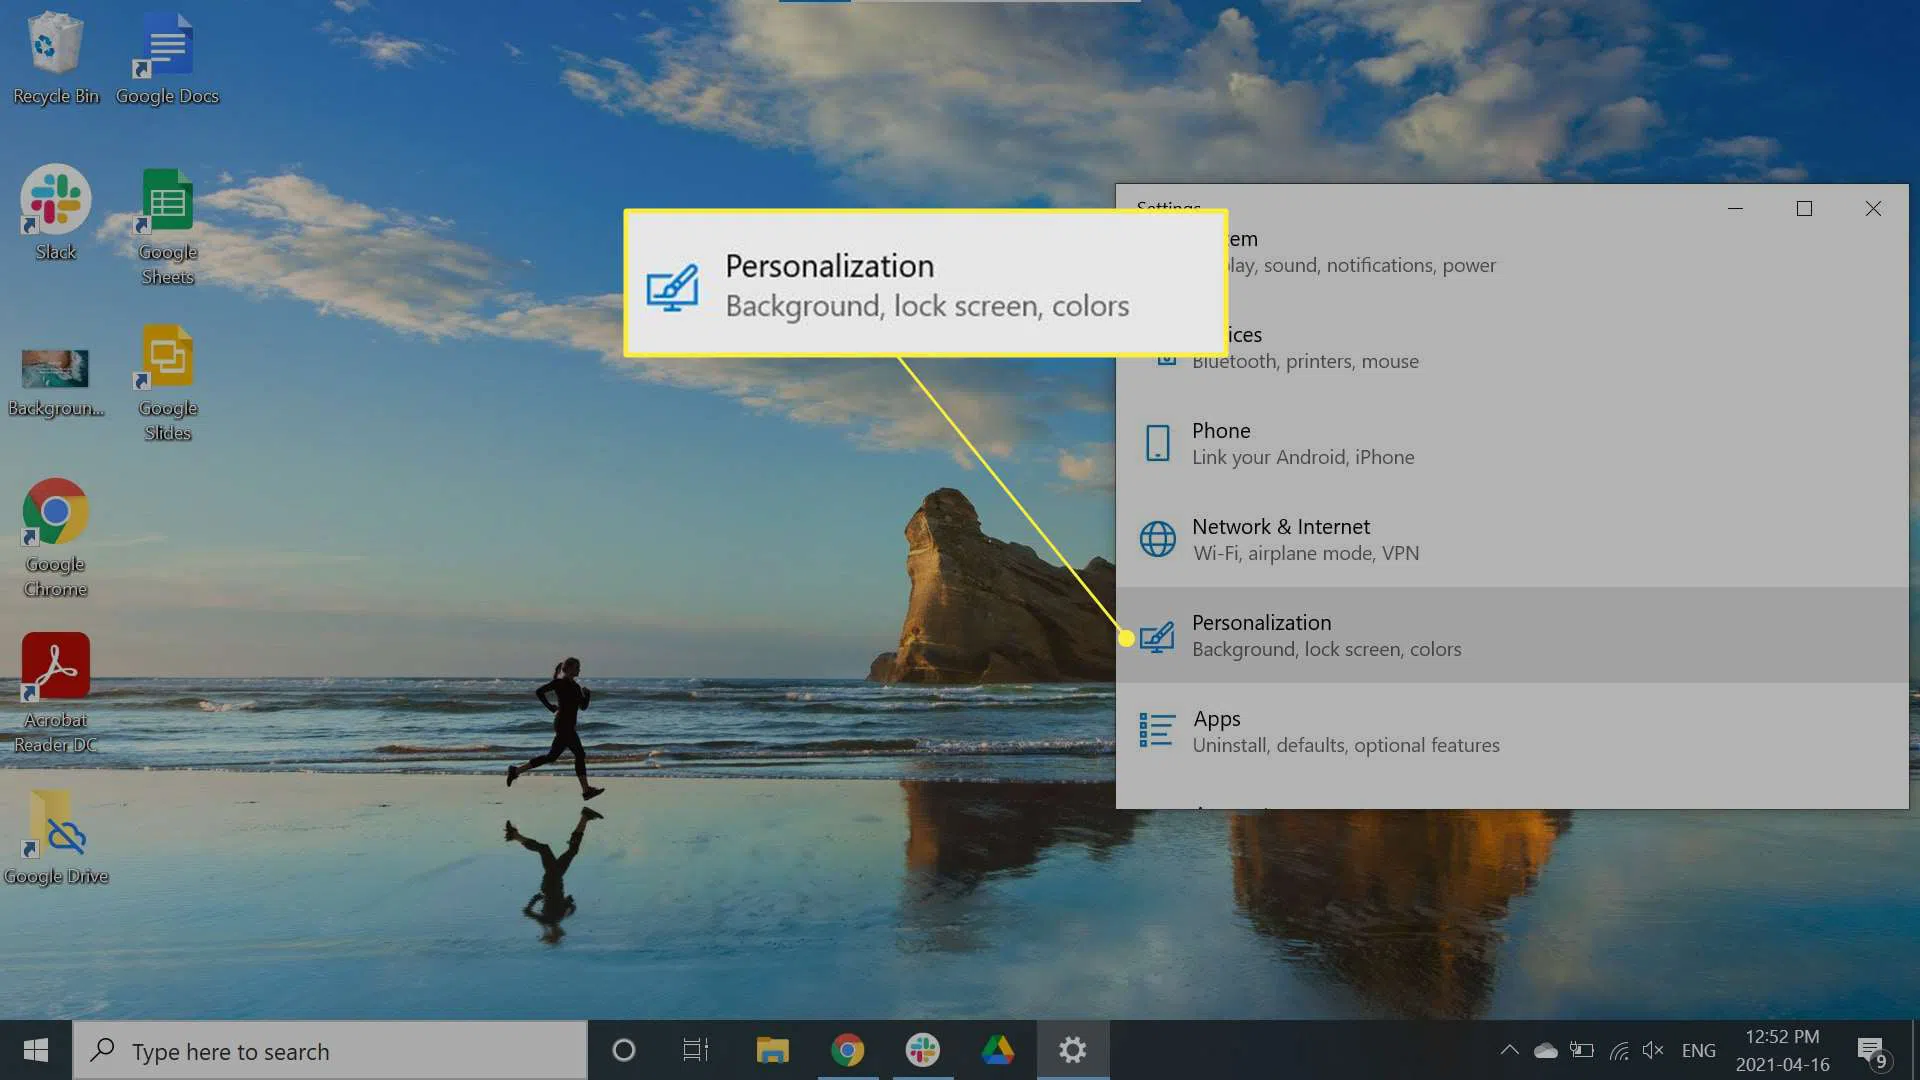Open the notification action center
1920x1080 pixels.
(x=1872, y=1050)
